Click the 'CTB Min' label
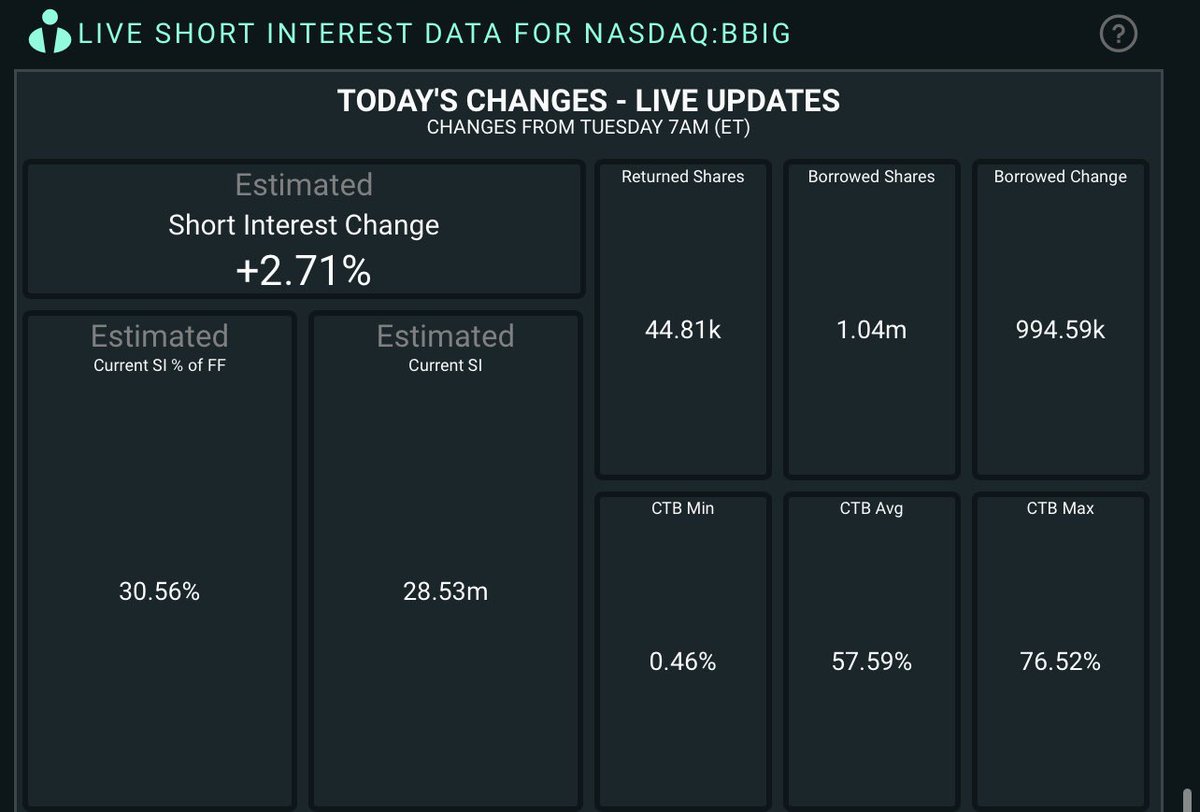Image resolution: width=1200 pixels, height=812 pixels. pos(683,508)
